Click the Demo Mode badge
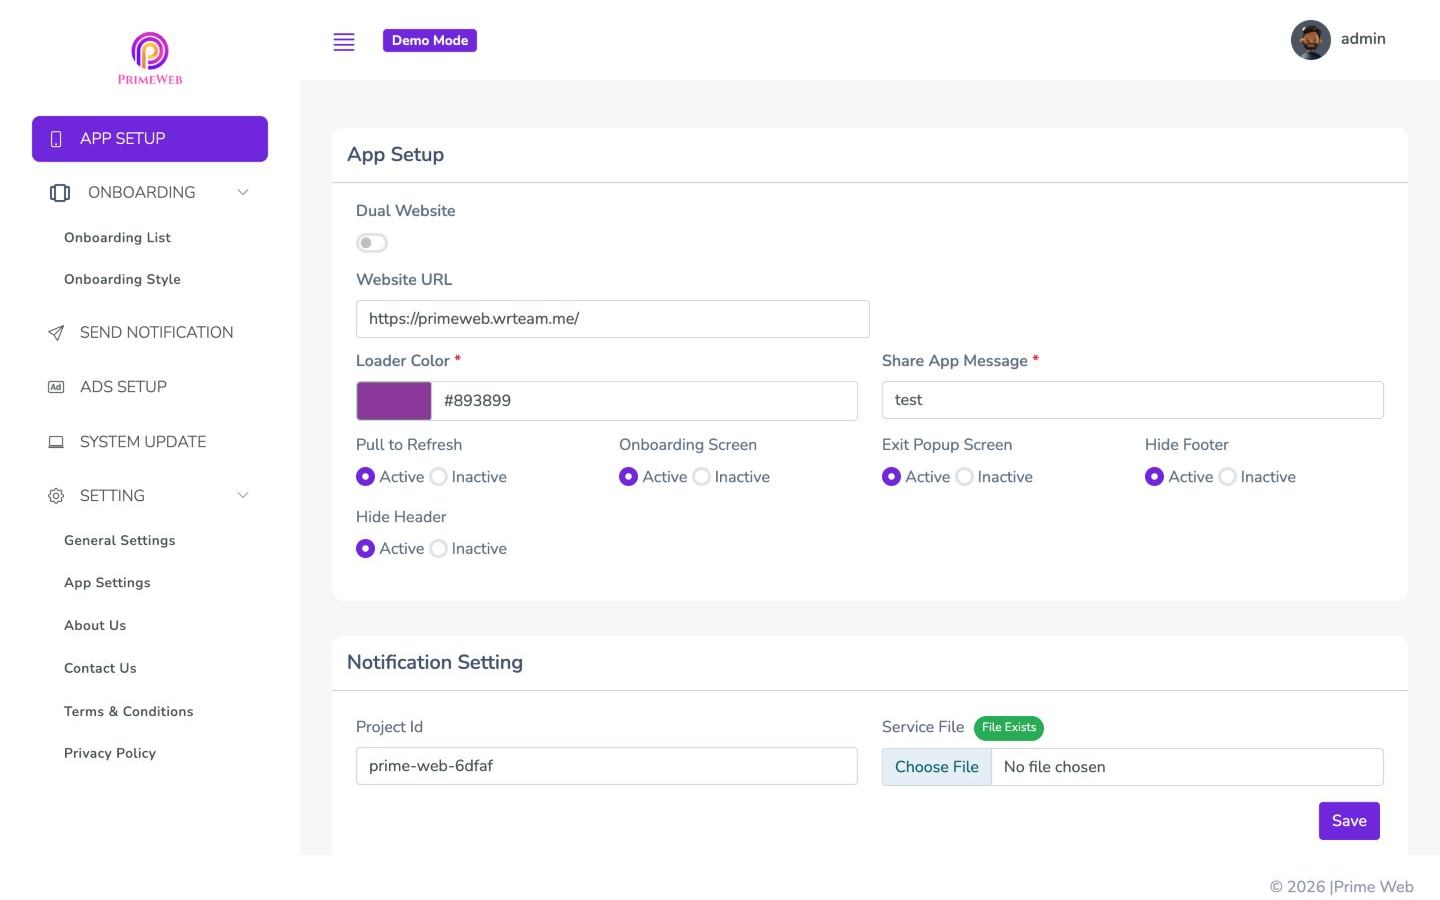The width and height of the screenshot is (1440, 900). [430, 40]
